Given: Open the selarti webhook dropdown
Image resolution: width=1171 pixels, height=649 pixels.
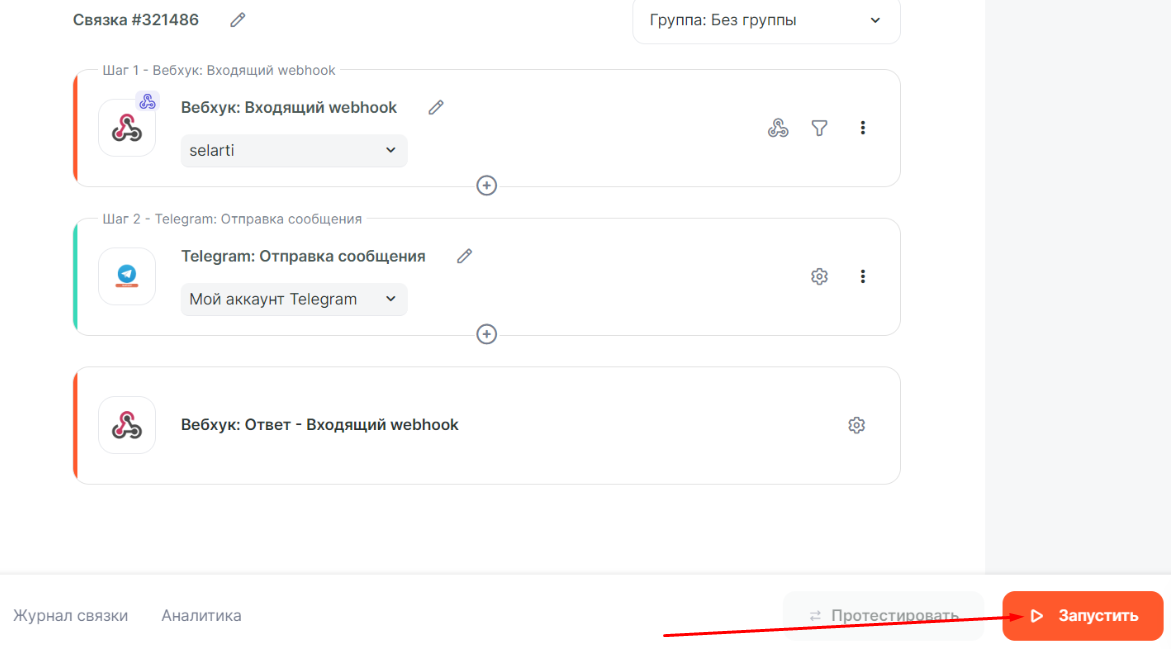Looking at the screenshot, I should tap(294, 151).
